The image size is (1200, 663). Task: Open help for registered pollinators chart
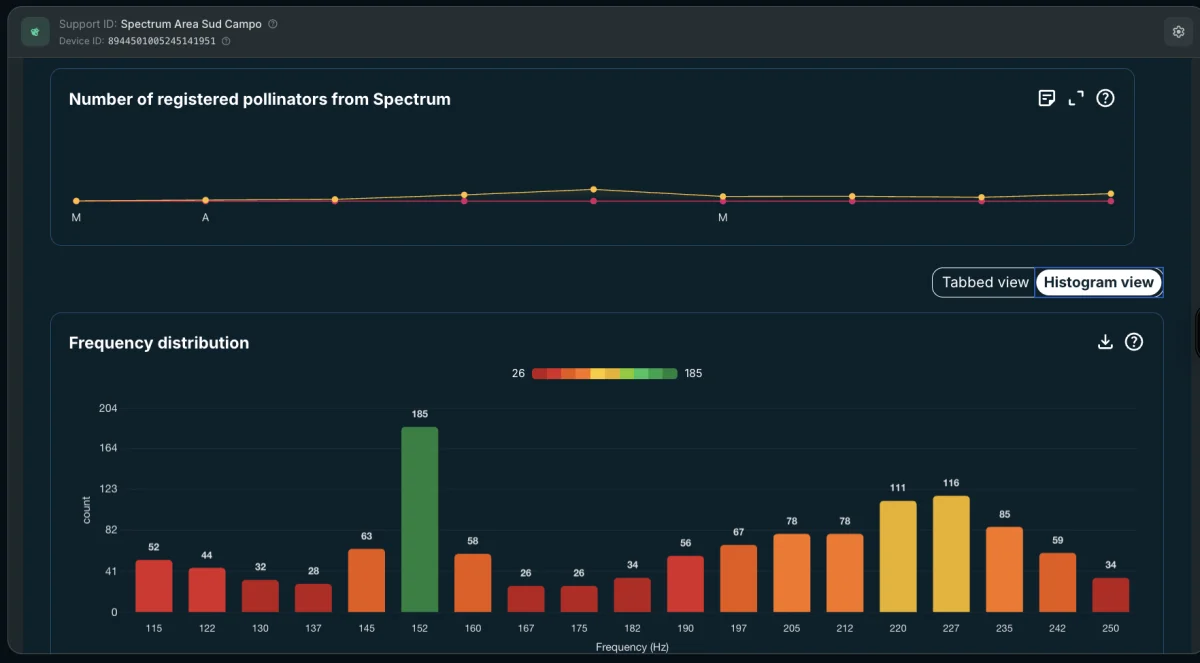(1105, 98)
